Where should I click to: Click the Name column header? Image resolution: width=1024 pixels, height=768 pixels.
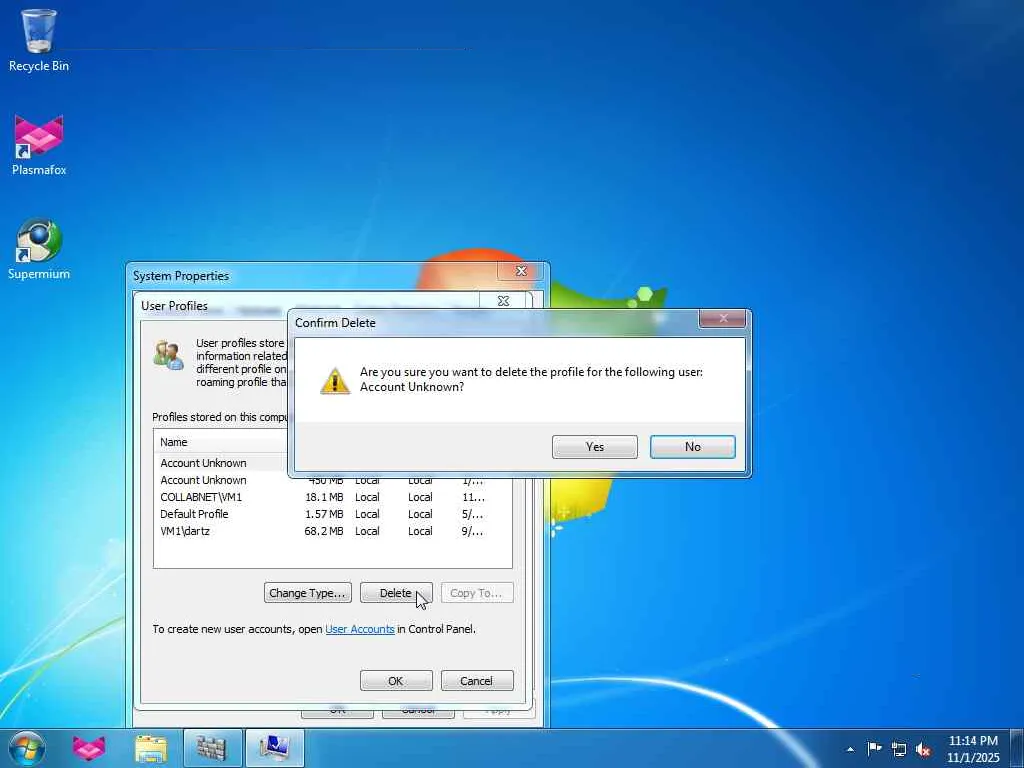(221, 442)
